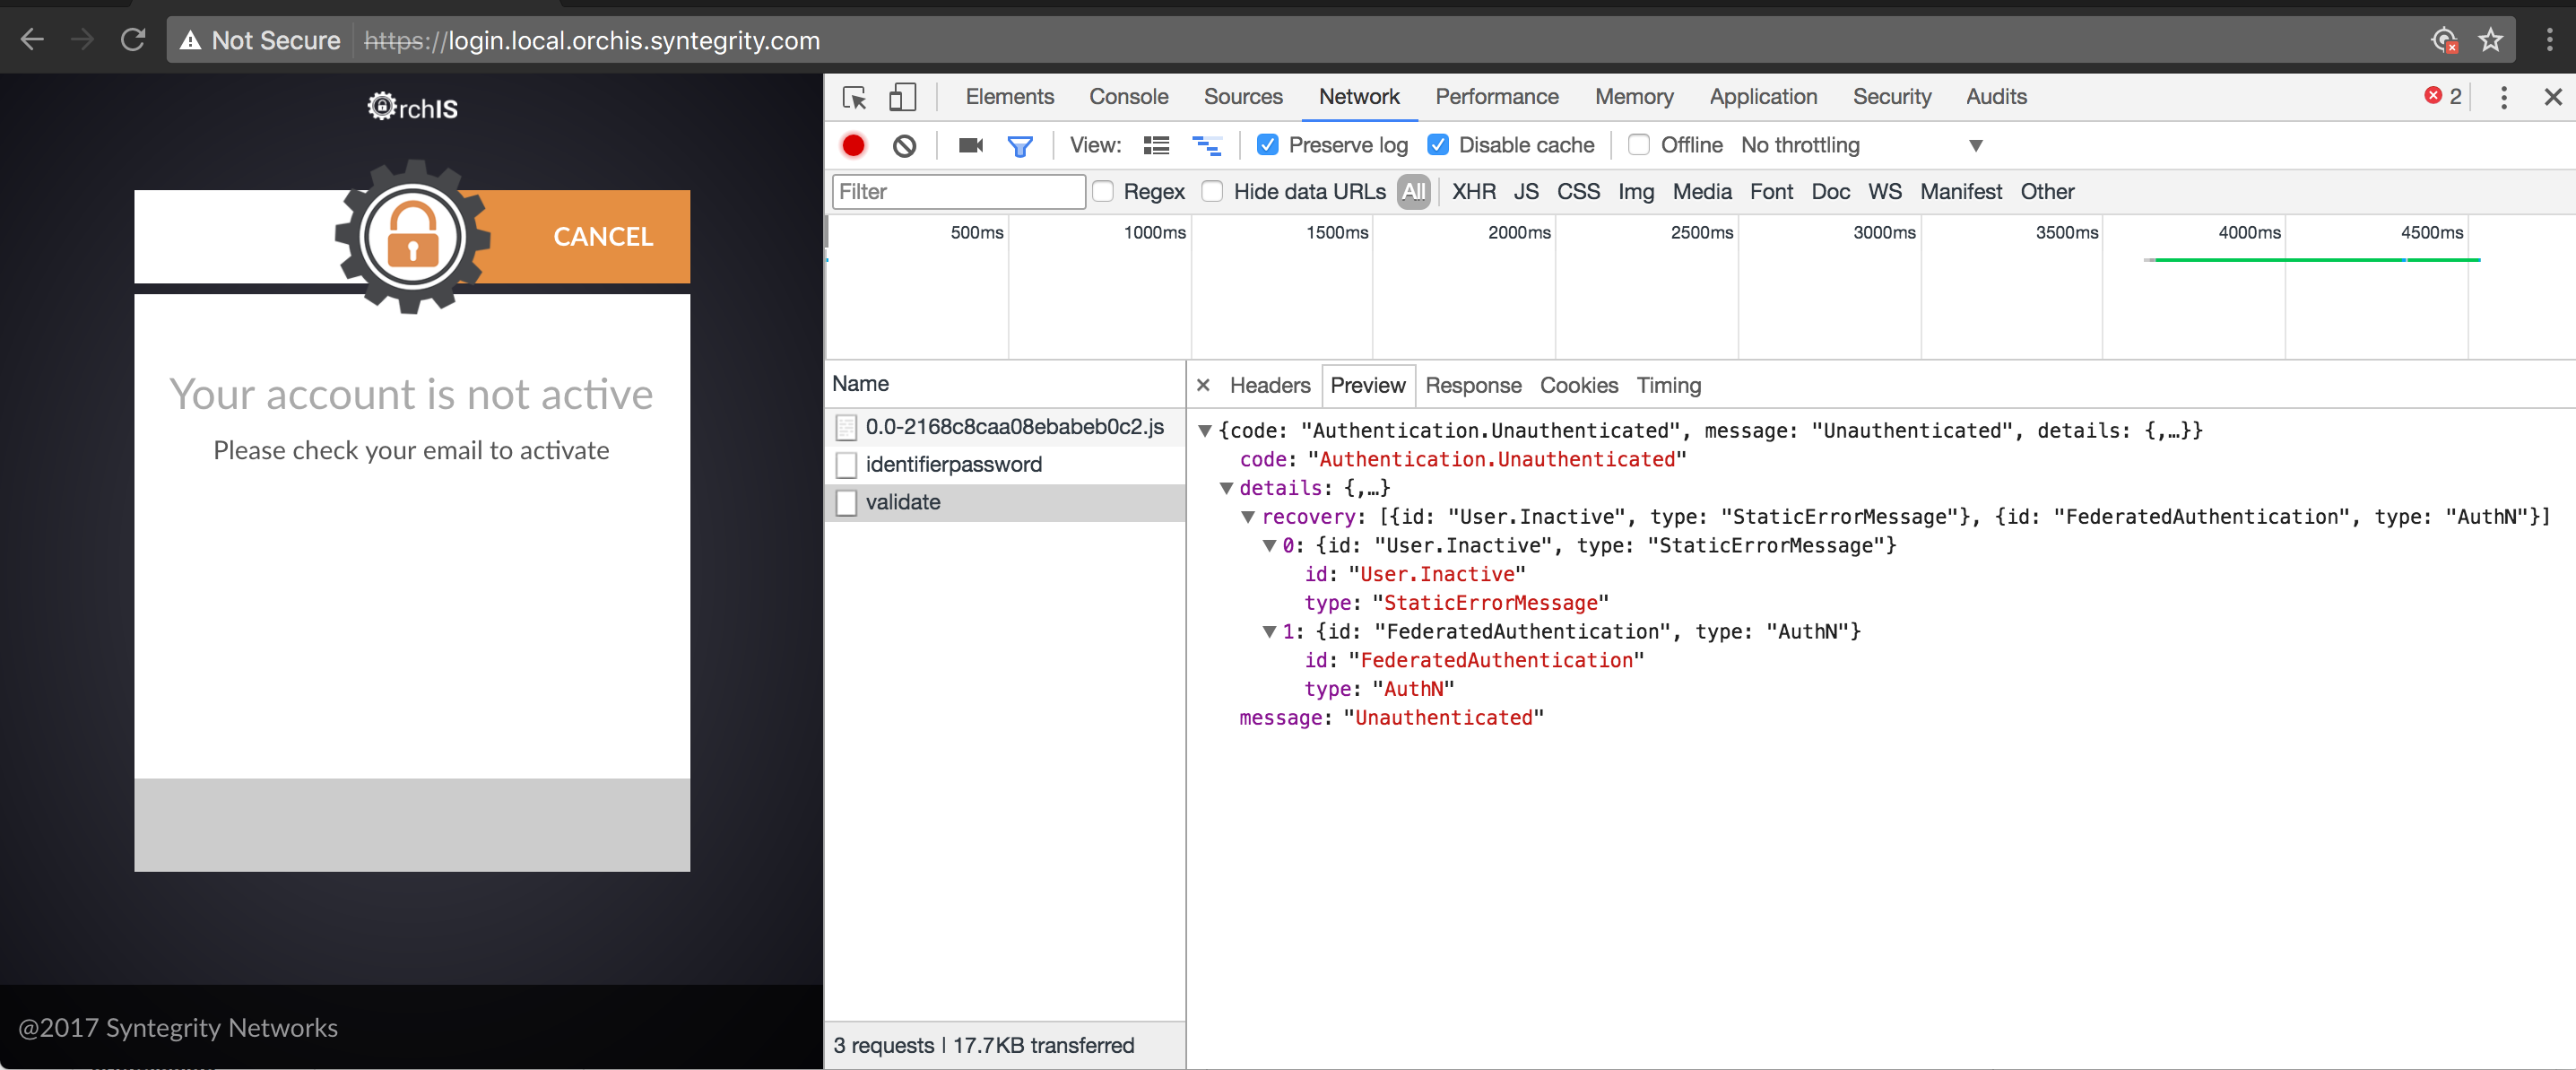Click the padlock gear emblem
2576x1070 pixels.
412,237
